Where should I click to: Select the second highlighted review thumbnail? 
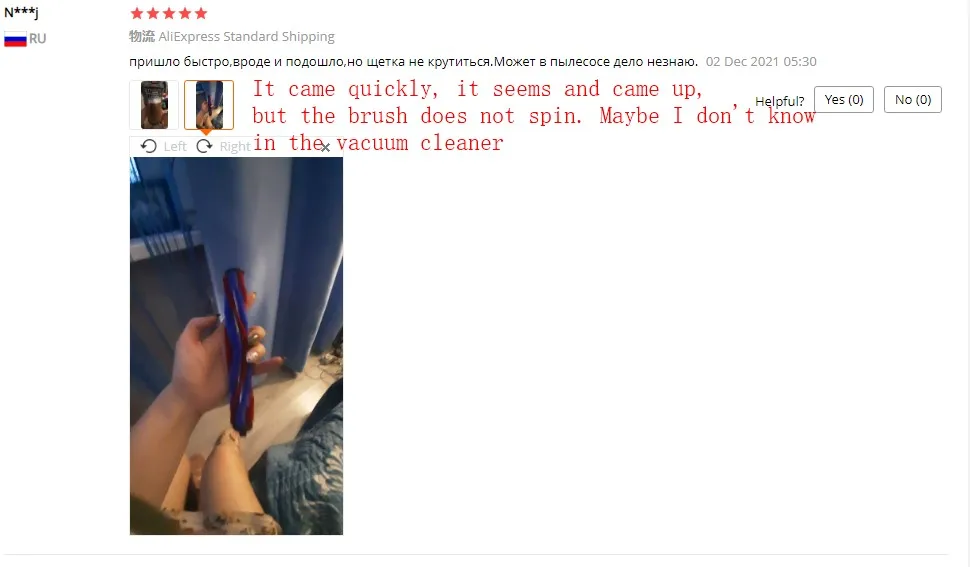[209, 104]
